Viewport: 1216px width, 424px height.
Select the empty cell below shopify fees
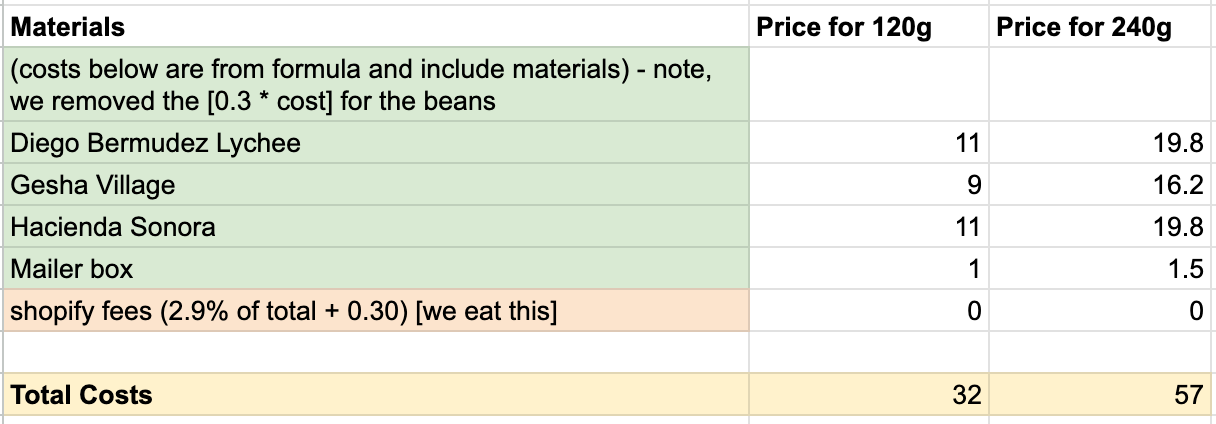coord(377,353)
